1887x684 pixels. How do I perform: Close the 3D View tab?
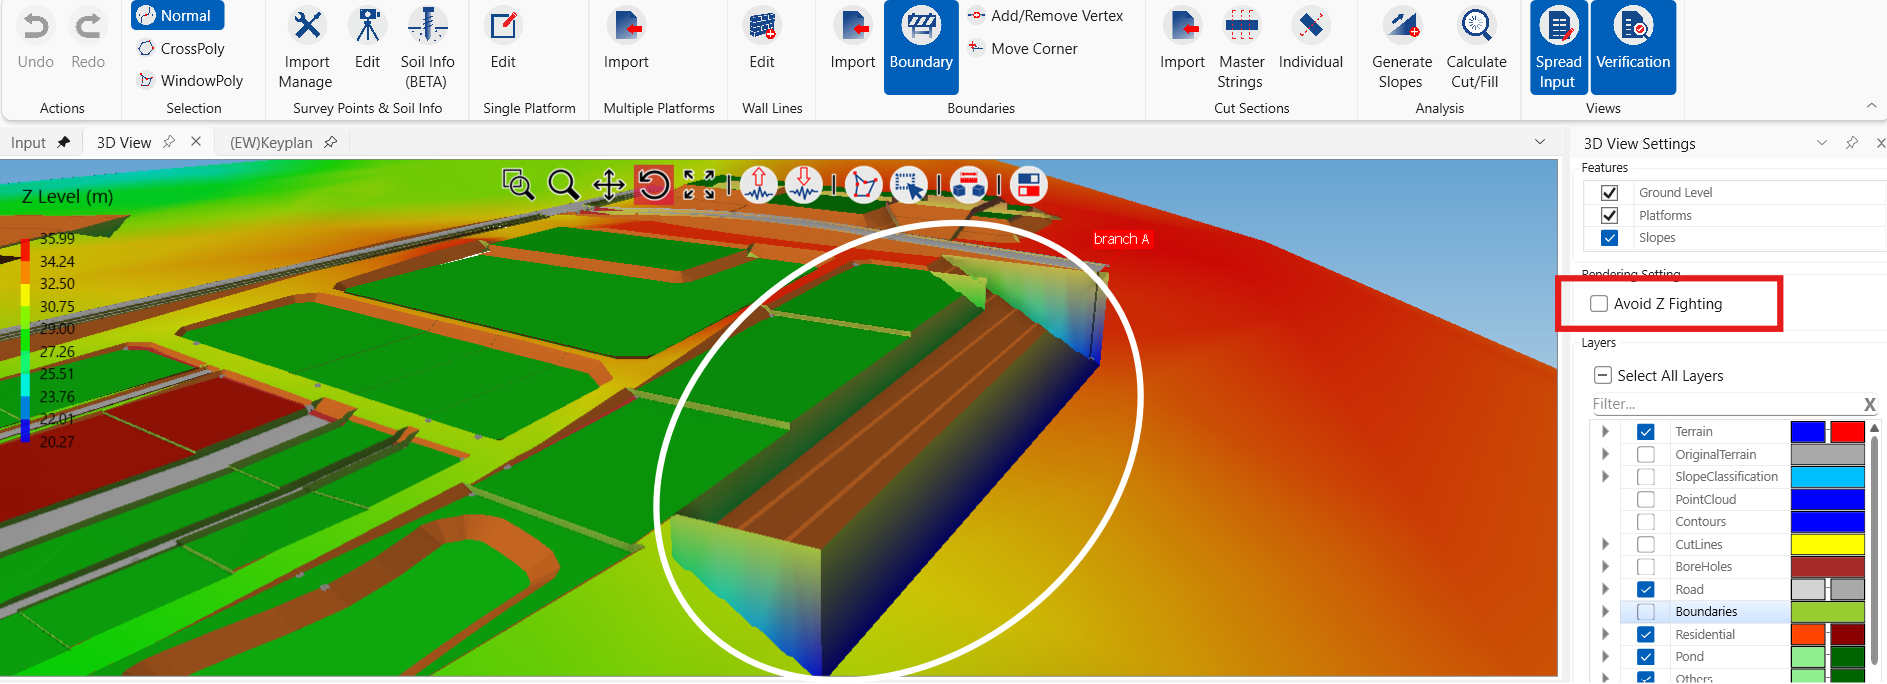tap(196, 142)
